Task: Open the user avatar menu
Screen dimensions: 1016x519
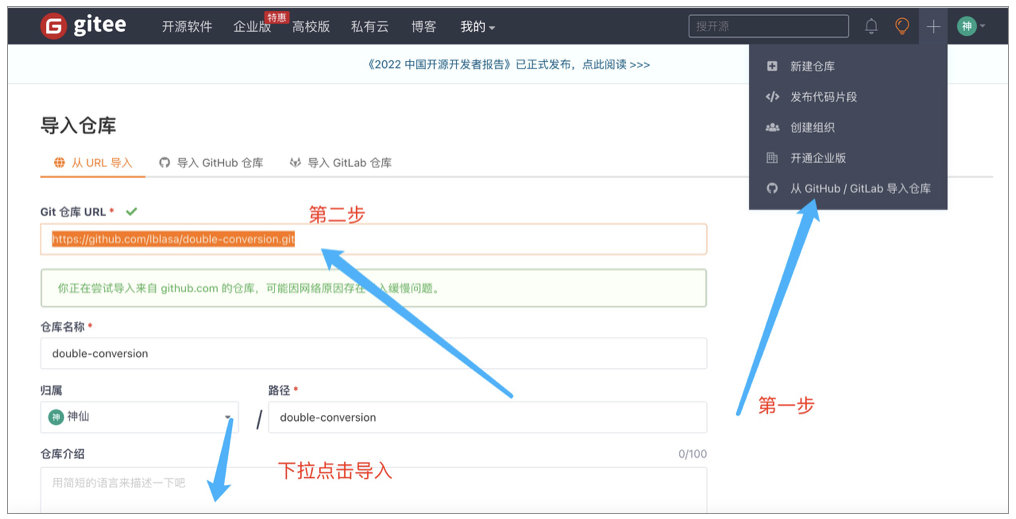Action: [971, 26]
